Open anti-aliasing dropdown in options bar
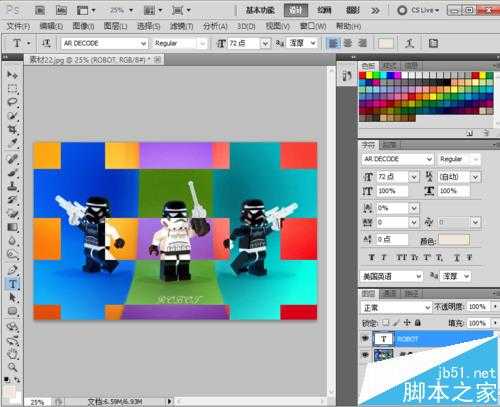Image resolution: width=500 pixels, height=407 pixels. (313, 43)
